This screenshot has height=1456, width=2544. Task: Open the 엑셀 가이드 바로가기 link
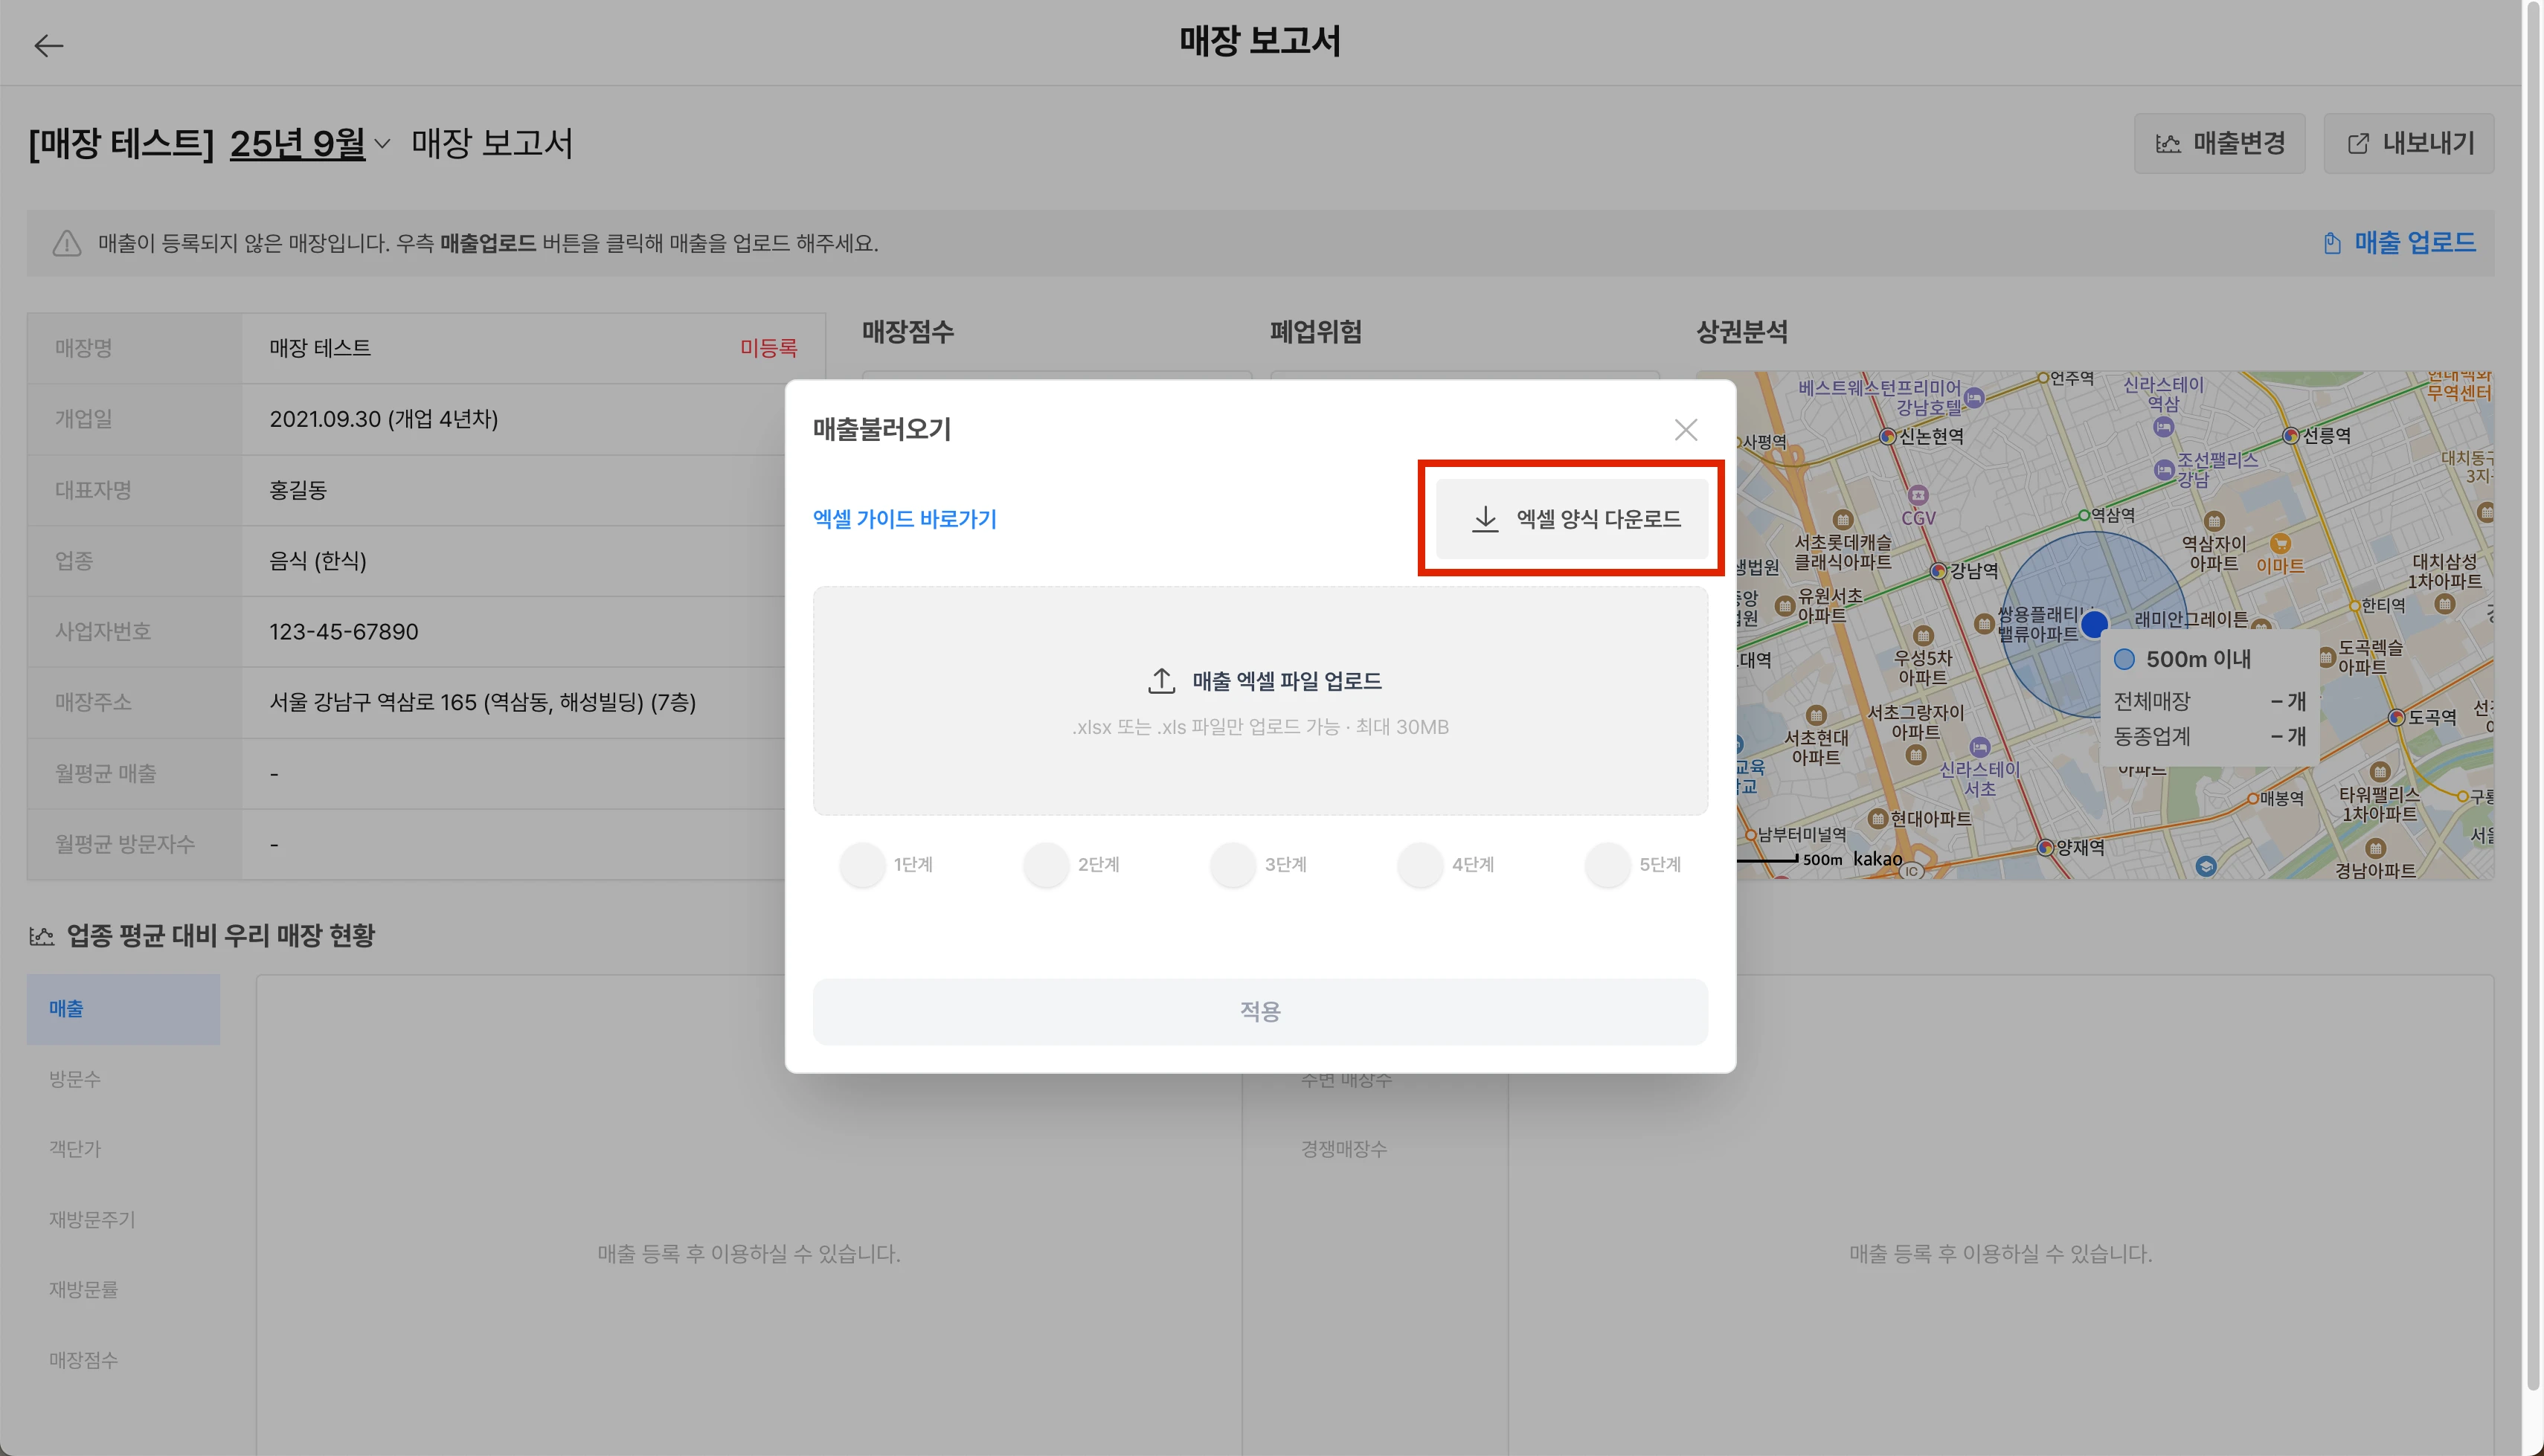click(904, 519)
